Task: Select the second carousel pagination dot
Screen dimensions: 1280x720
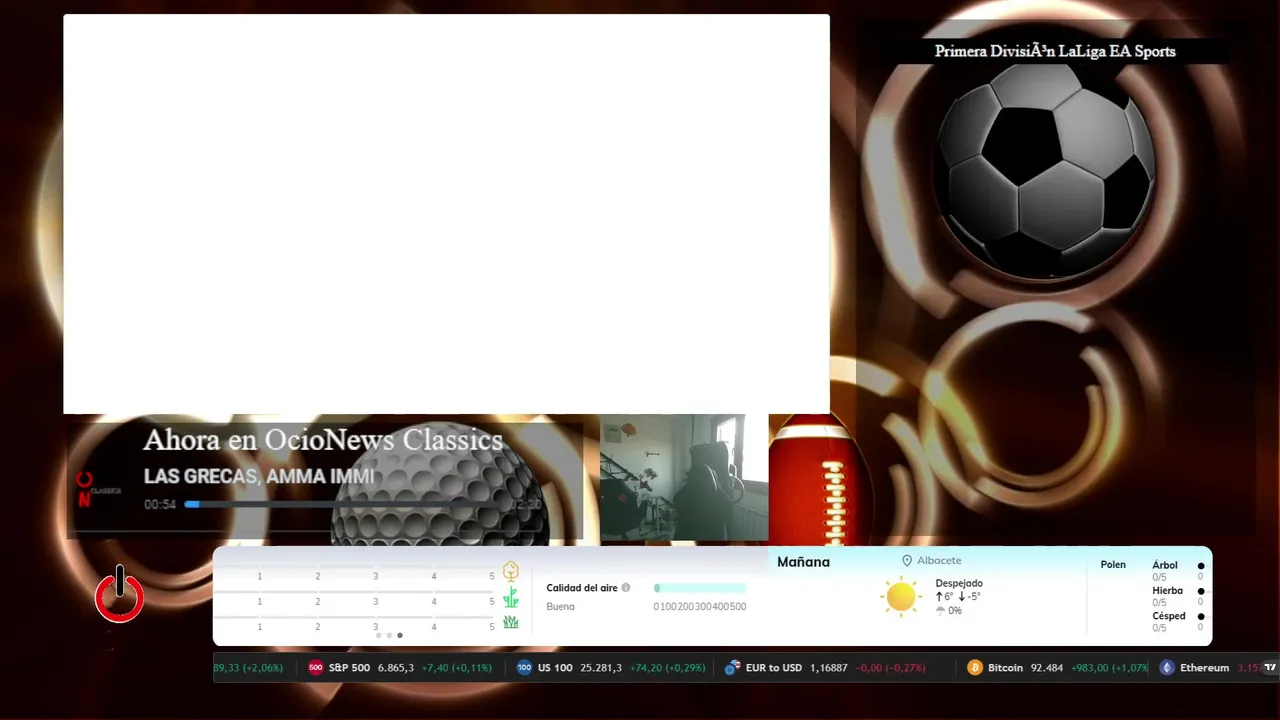Action: [389, 635]
